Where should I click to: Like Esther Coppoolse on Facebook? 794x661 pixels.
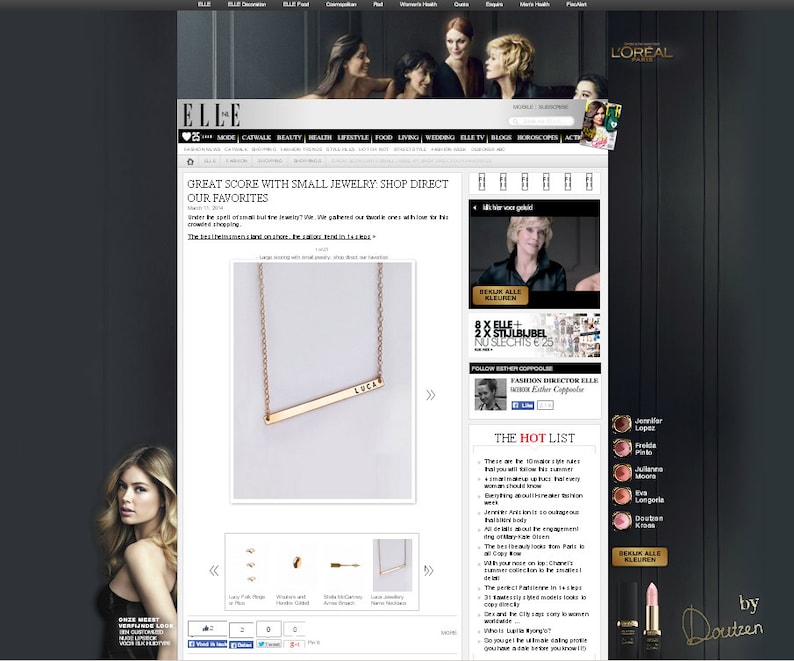point(523,405)
